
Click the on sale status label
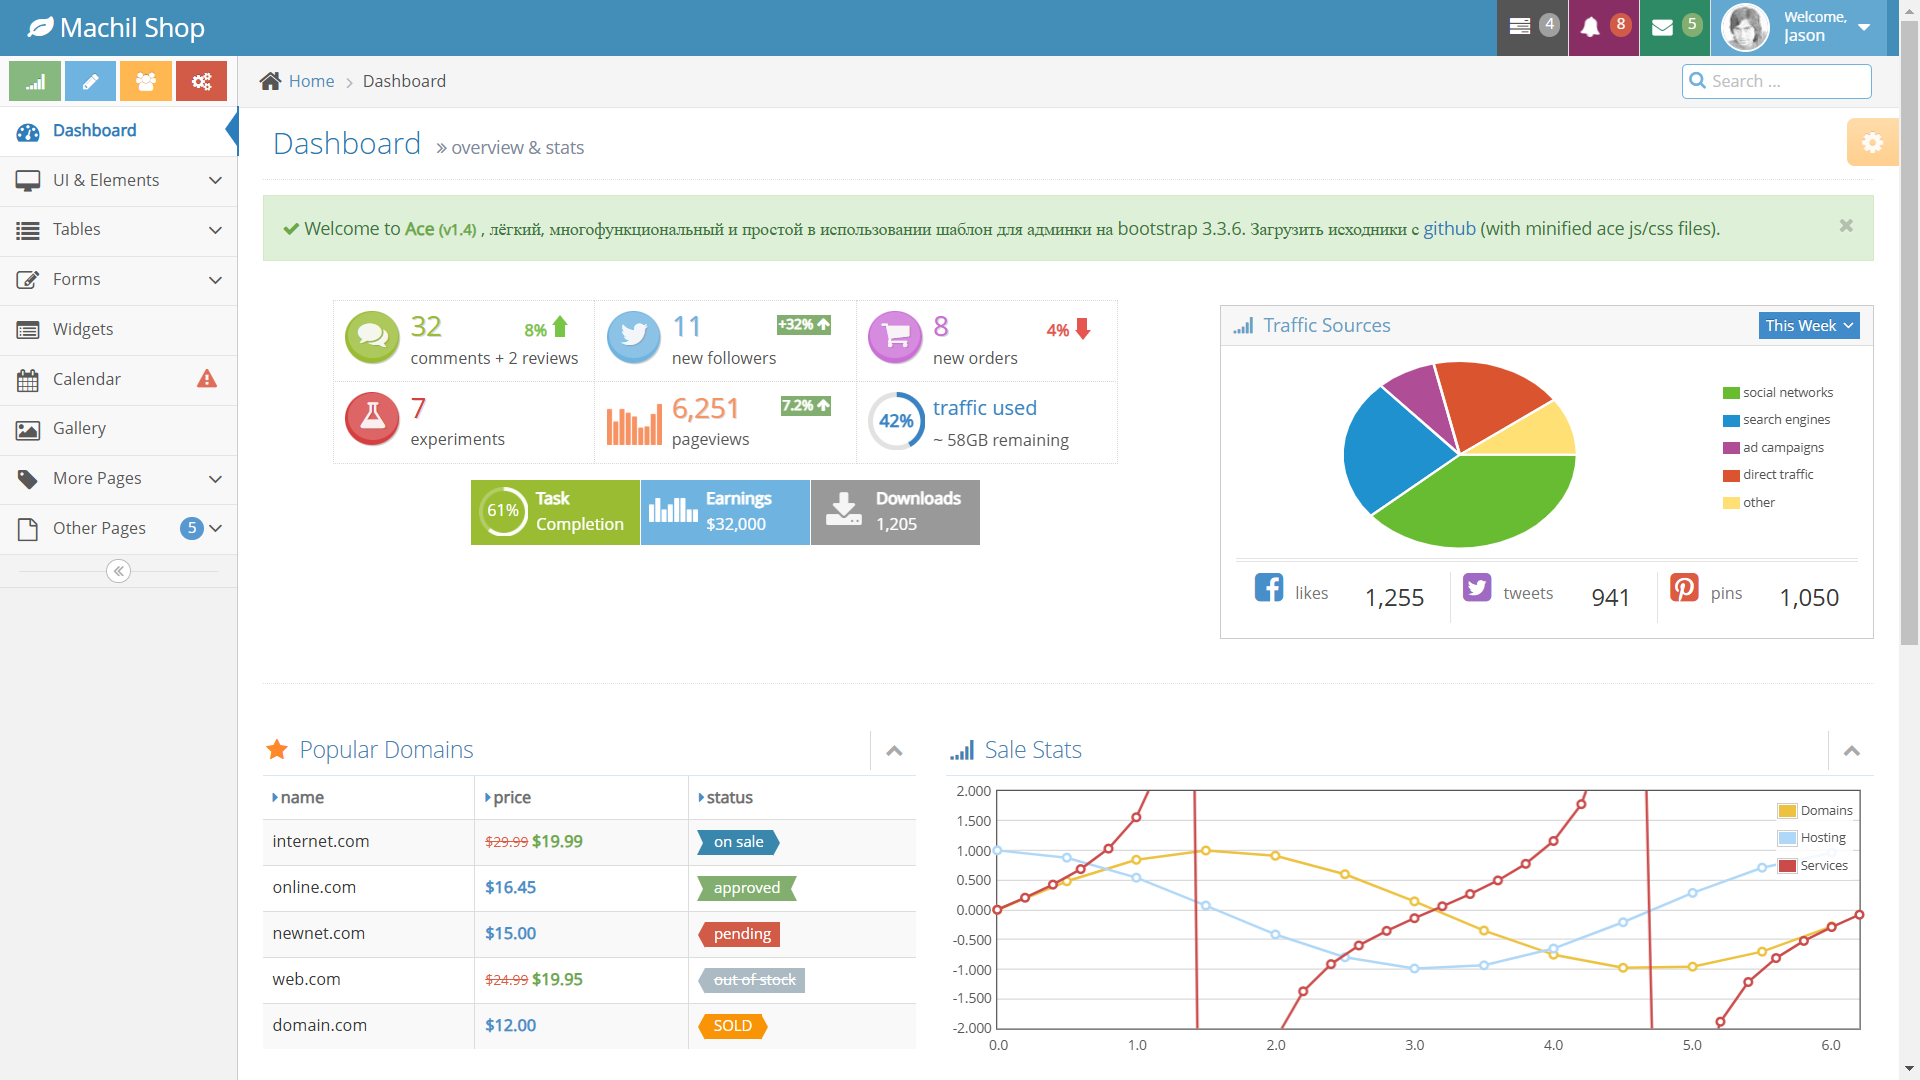pos(738,842)
